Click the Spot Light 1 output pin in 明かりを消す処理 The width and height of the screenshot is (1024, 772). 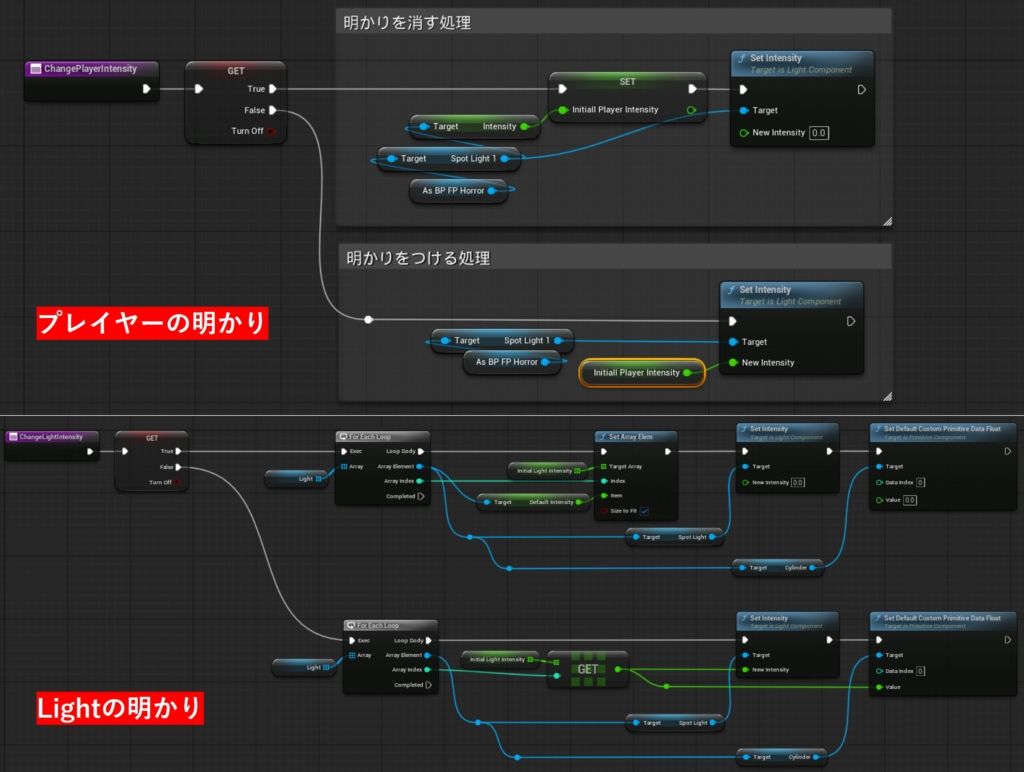[x=505, y=159]
